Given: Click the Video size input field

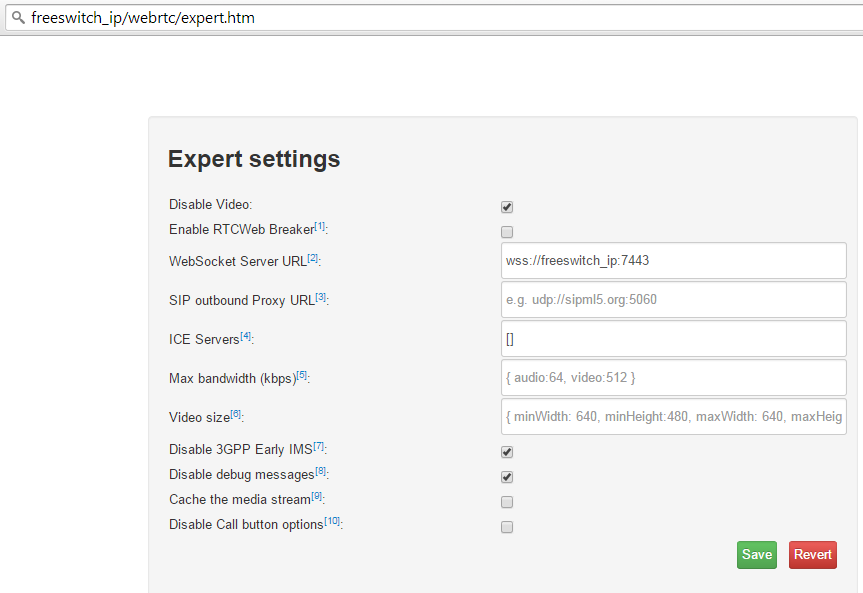Looking at the screenshot, I should click(x=674, y=417).
